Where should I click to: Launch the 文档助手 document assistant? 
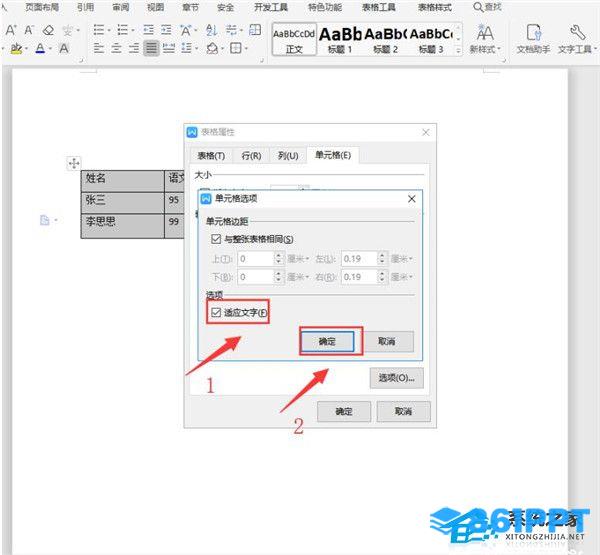click(533, 39)
